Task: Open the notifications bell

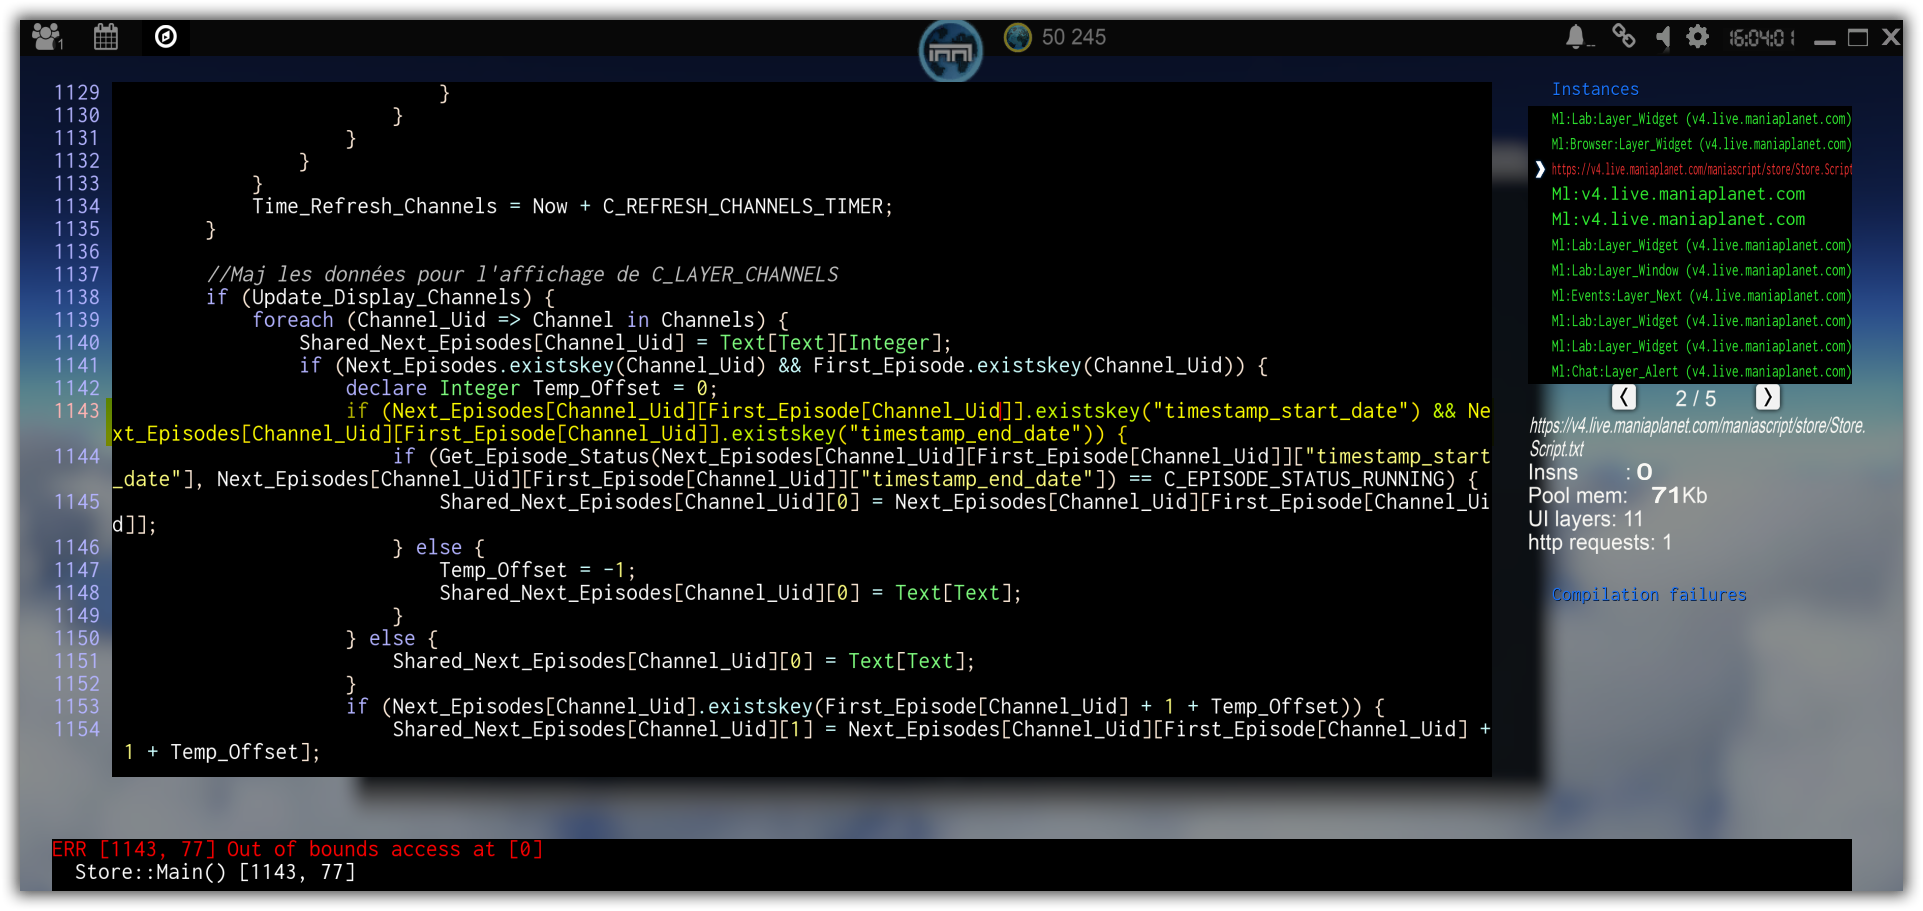Action: click(1576, 37)
